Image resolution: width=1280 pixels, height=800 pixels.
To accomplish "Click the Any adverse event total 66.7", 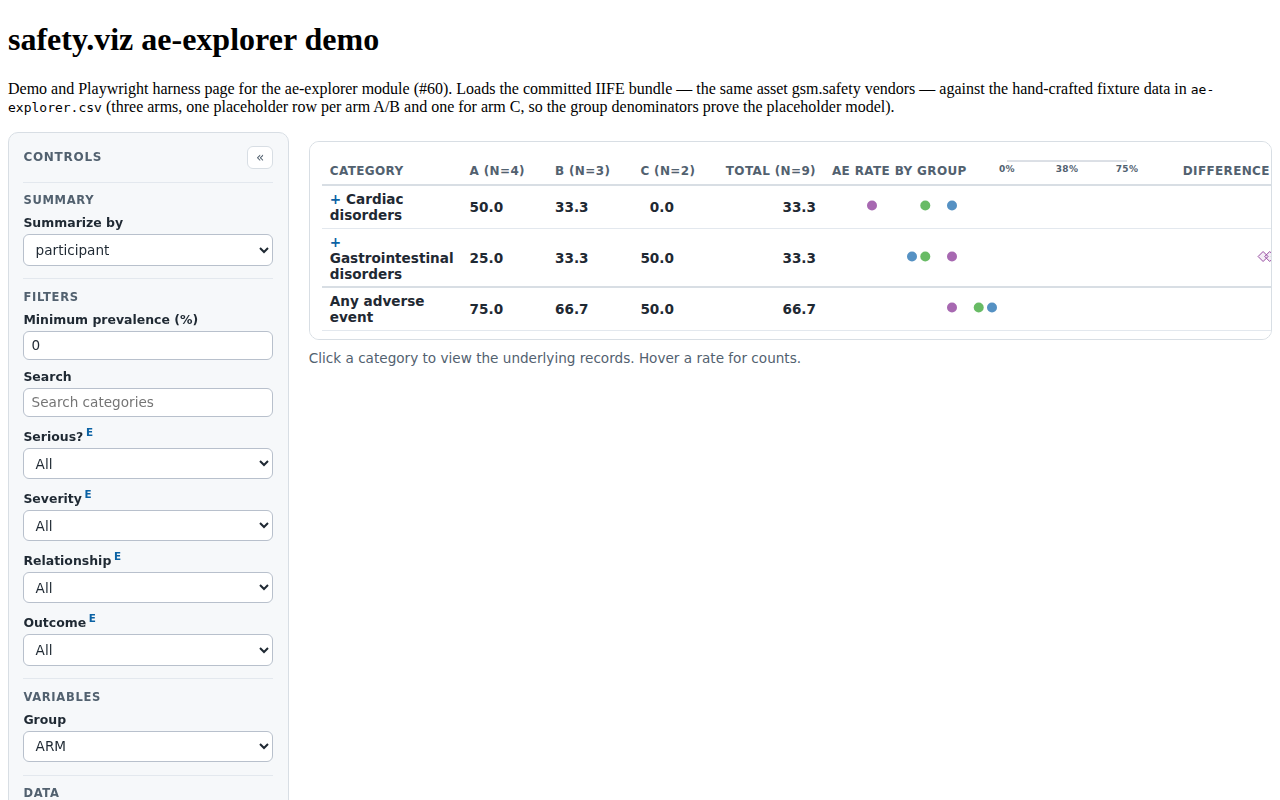I will 799,309.
